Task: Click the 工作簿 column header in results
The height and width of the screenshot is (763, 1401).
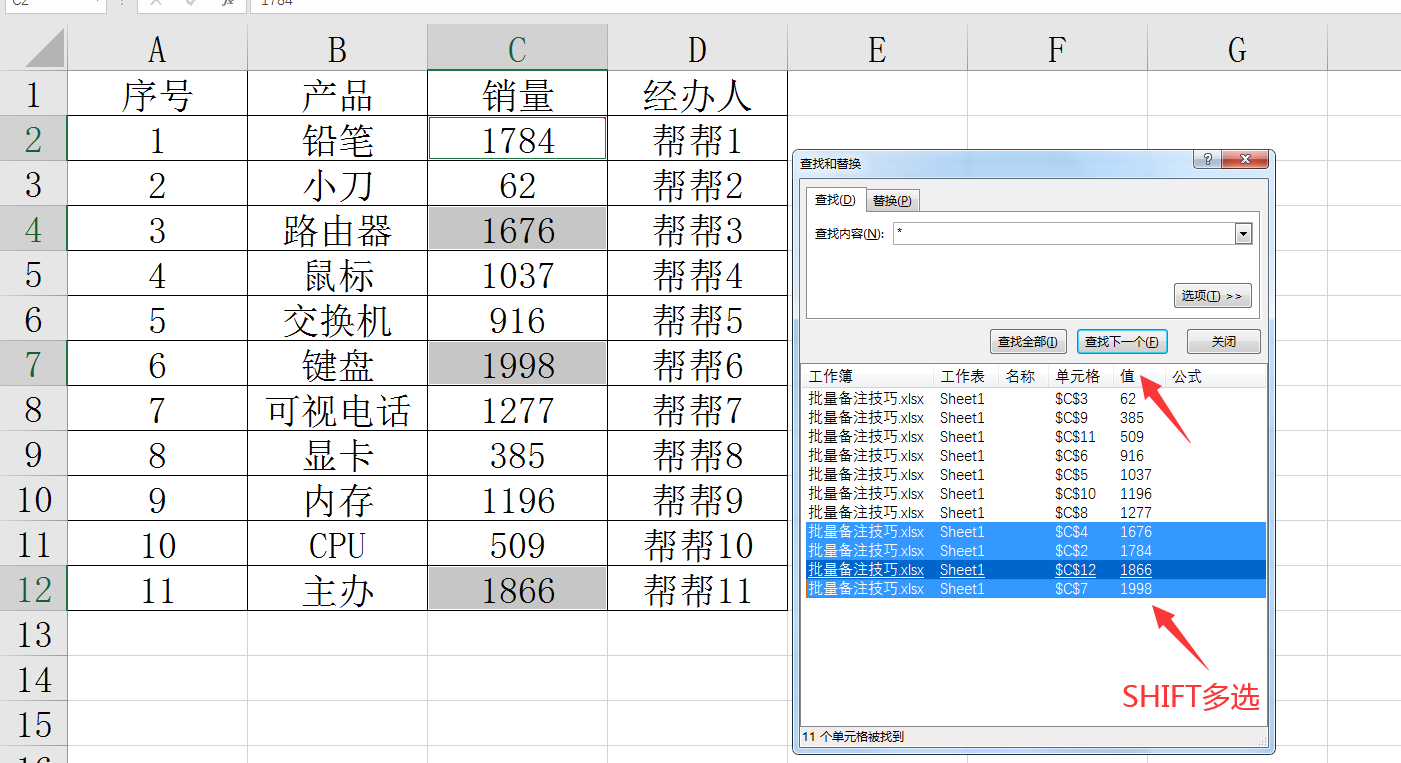Action: tap(868, 377)
